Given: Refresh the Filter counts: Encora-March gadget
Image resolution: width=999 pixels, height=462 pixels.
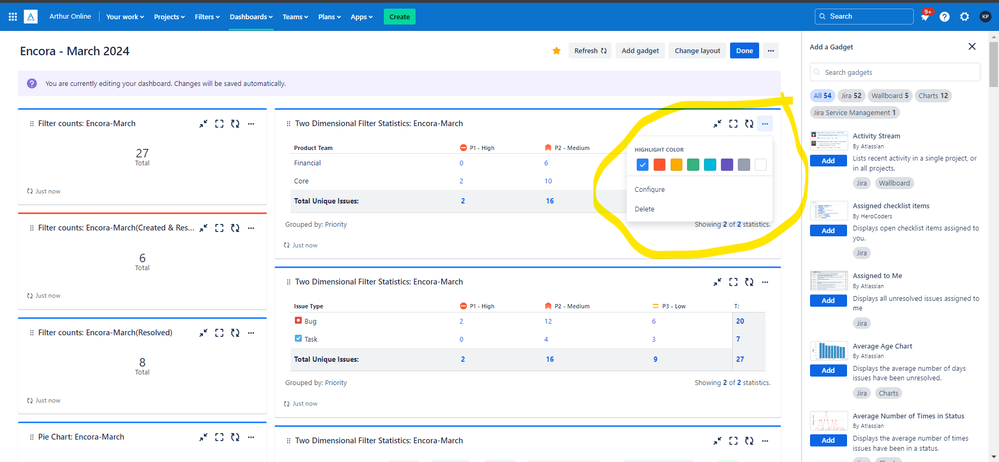Looking at the screenshot, I should coord(235,124).
